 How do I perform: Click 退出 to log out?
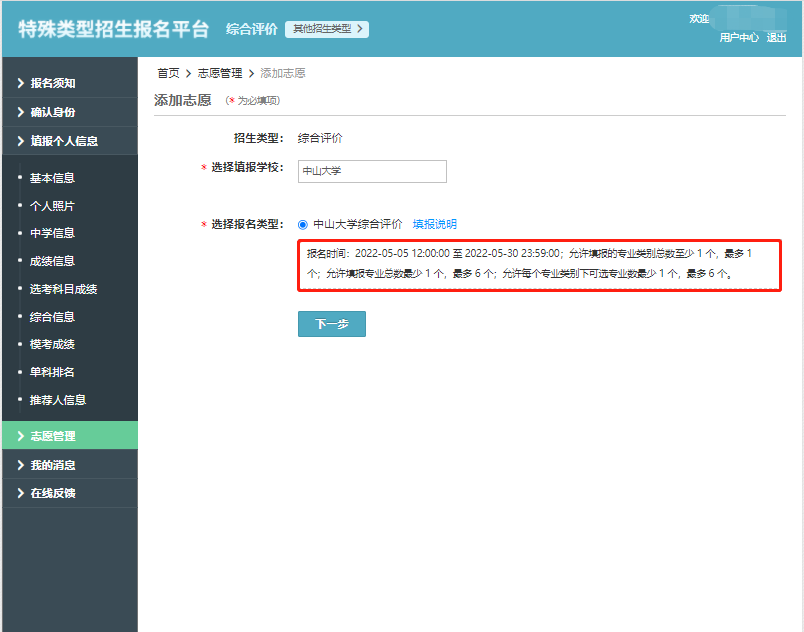coord(776,37)
